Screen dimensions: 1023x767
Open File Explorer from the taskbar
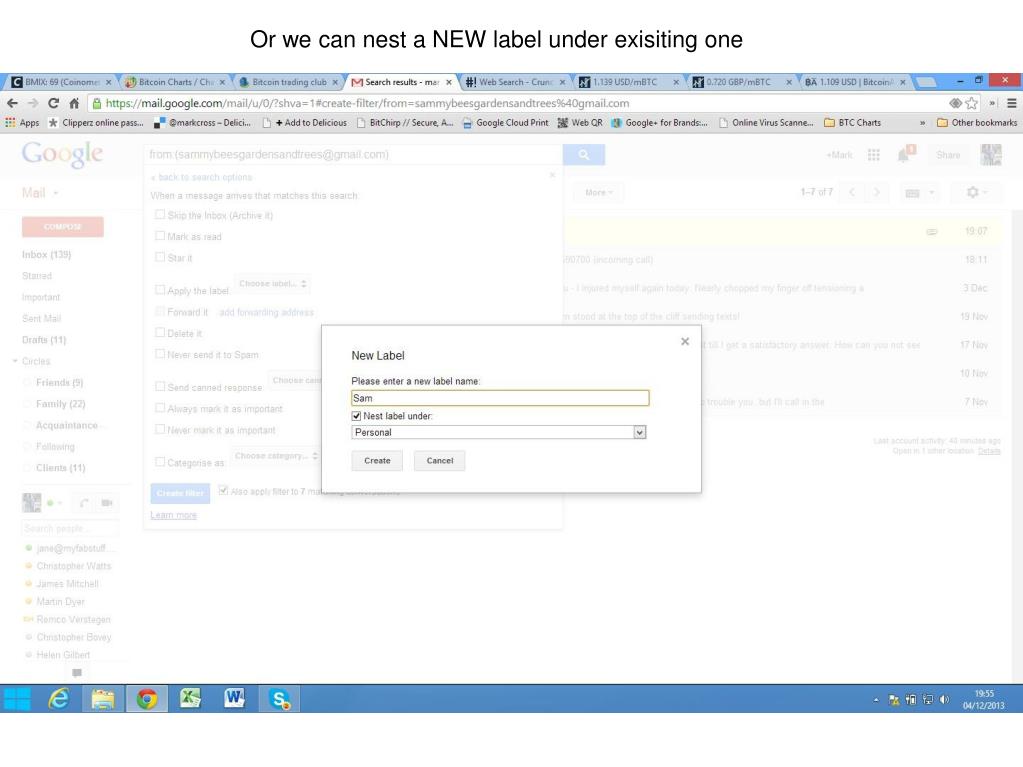tap(103, 699)
